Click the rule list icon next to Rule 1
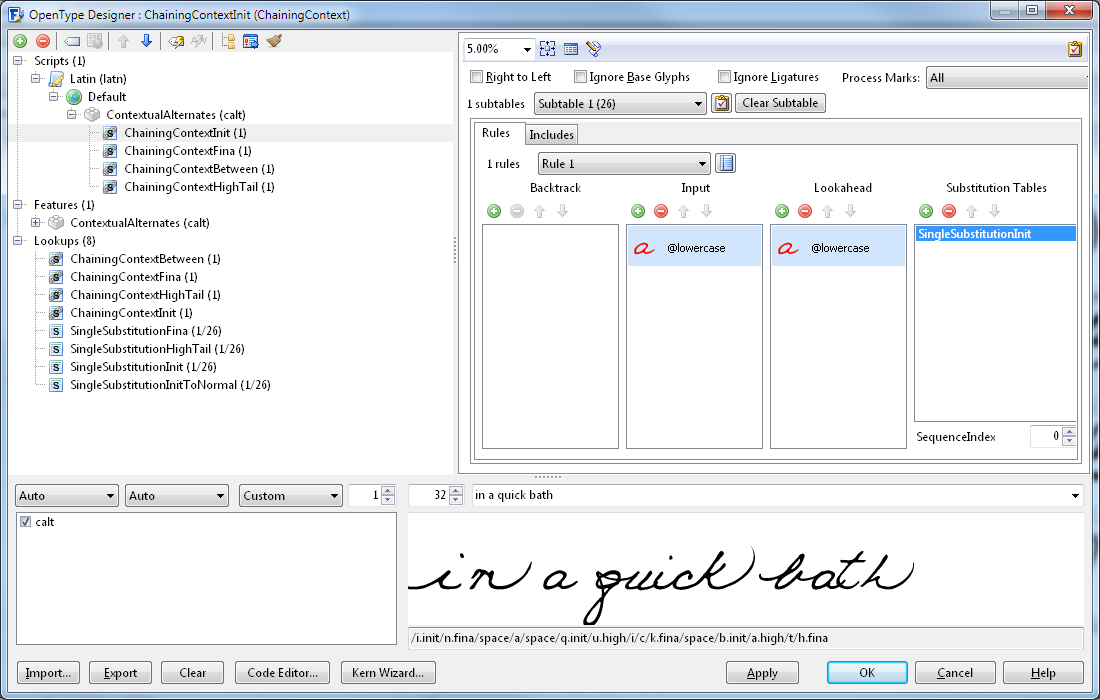 (726, 163)
